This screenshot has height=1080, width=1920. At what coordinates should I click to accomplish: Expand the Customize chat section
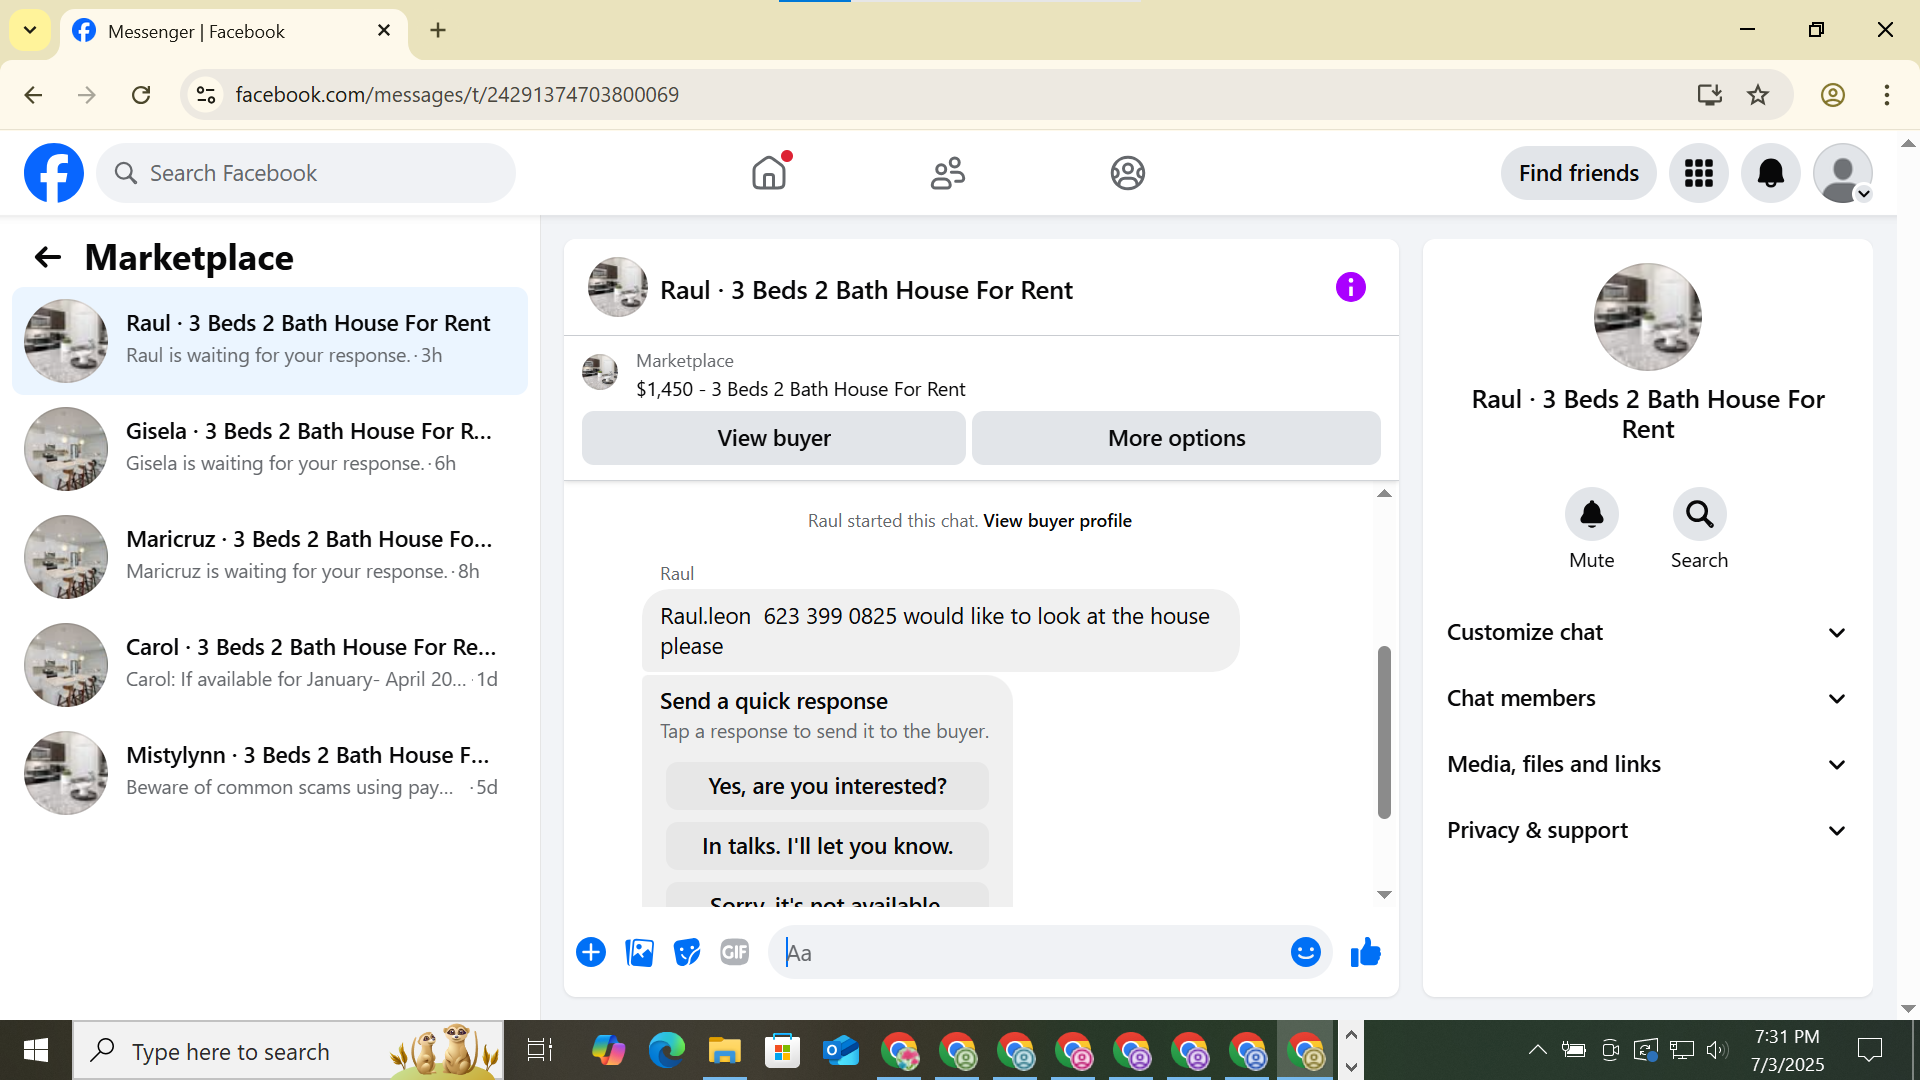point(1646,633)
